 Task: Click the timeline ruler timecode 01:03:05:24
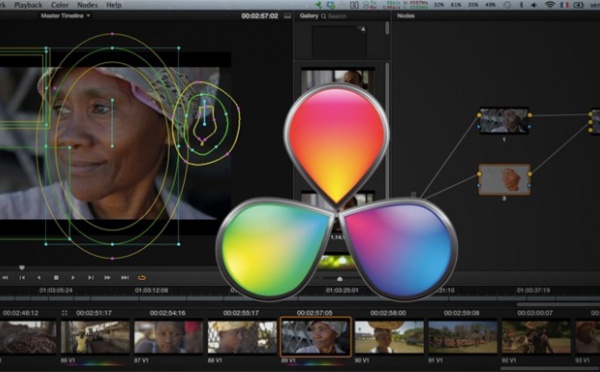point(56,290)
